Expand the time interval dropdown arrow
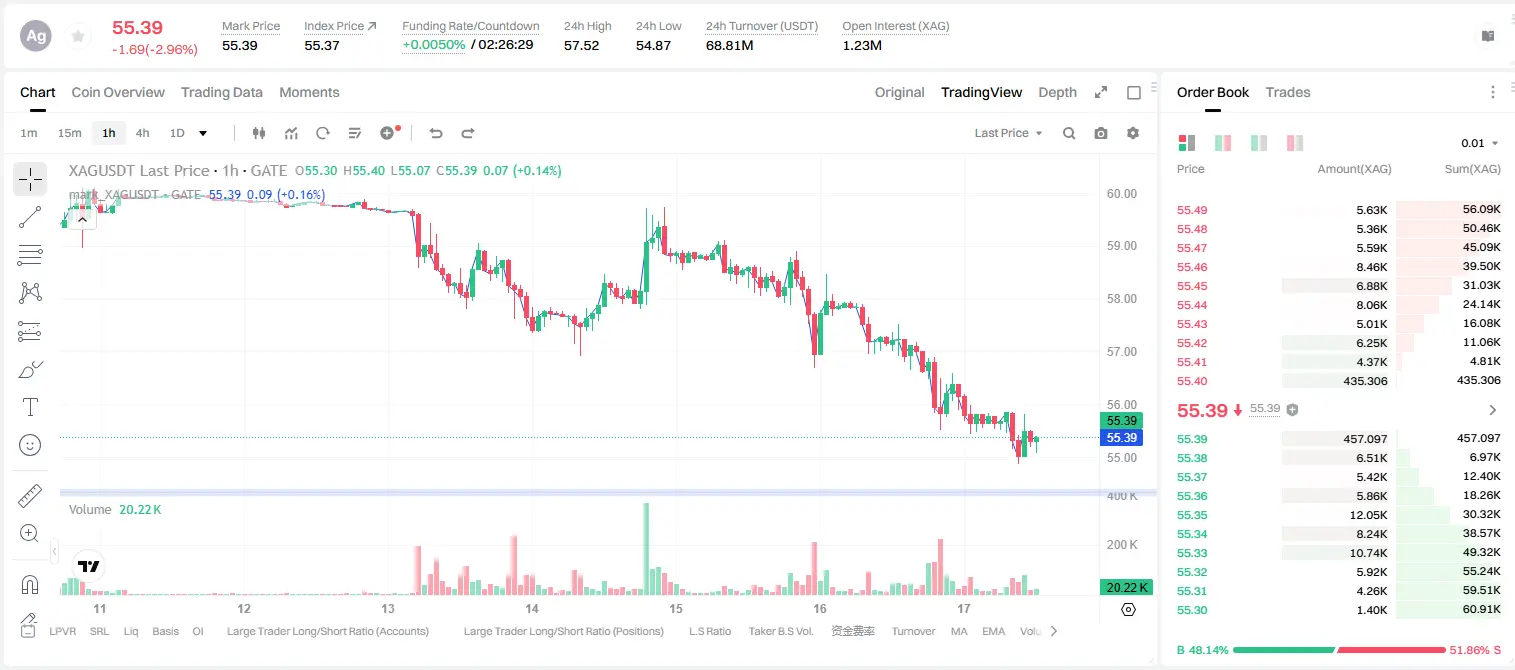The image size is (1515, 670). [203, 133]
